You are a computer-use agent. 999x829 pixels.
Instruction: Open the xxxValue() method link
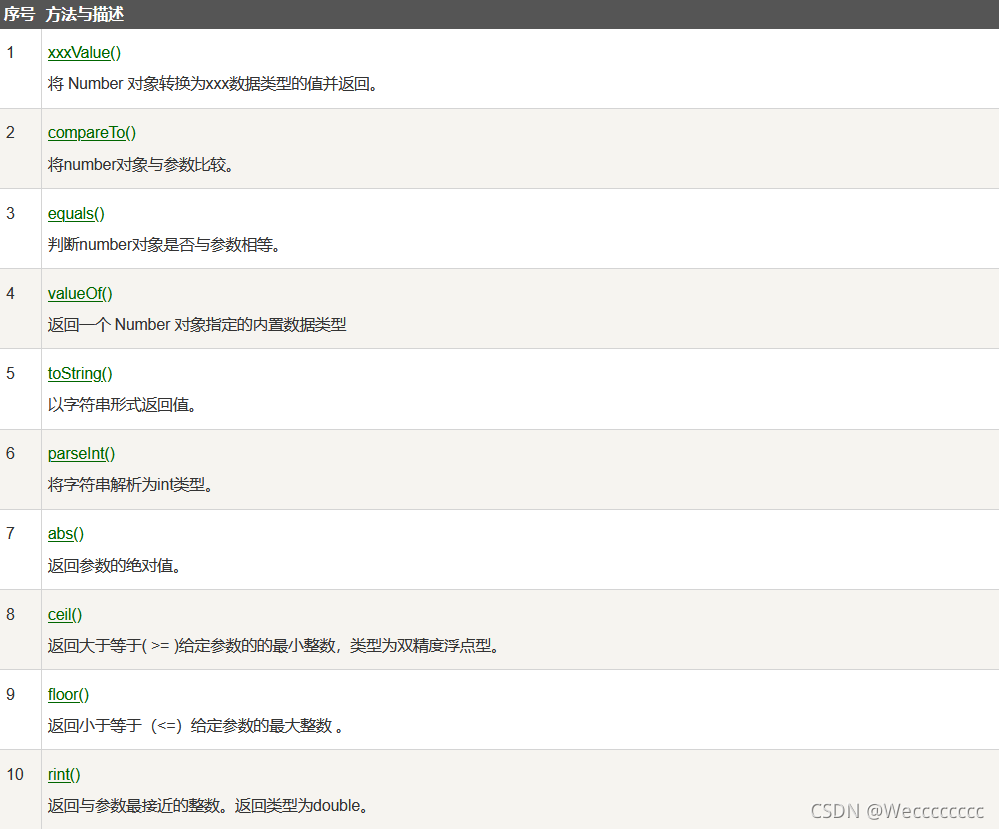(84, 53)
